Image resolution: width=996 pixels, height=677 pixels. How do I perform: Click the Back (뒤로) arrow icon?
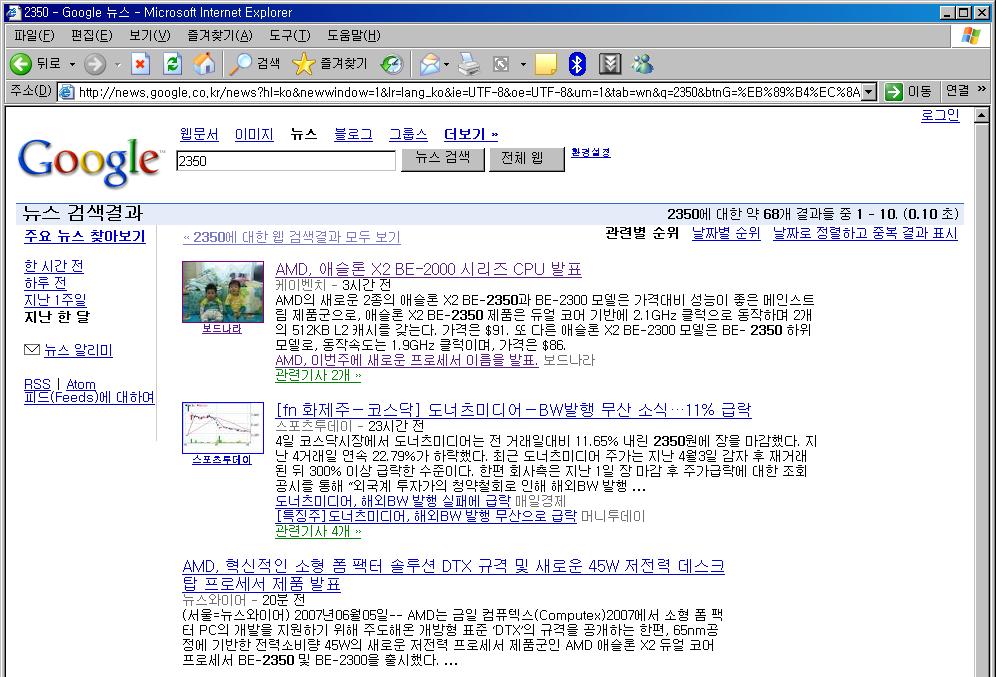(x=21, y=64)
